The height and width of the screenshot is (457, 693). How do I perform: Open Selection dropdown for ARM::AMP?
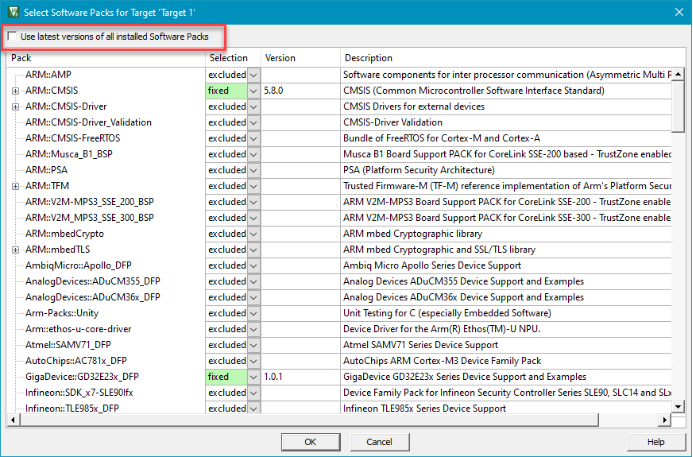coord(253,75)
